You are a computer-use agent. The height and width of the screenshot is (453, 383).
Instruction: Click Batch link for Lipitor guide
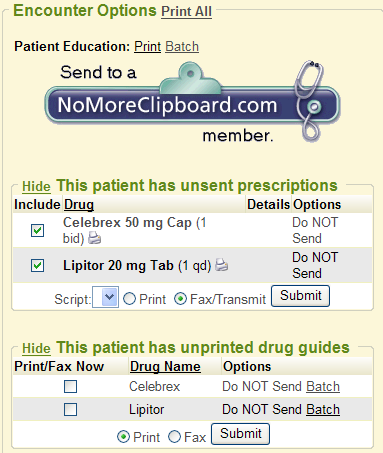click(323, 409)
